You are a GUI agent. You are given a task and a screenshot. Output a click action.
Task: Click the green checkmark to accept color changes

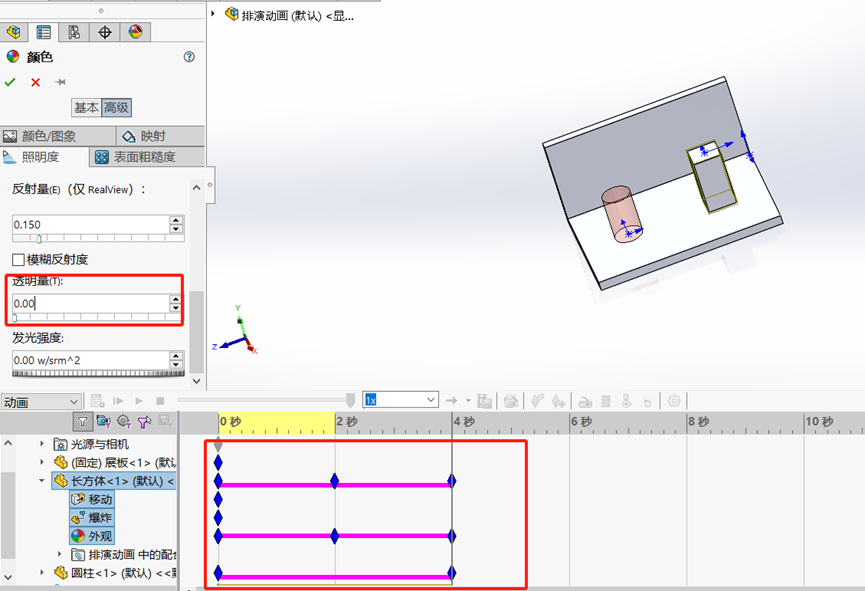pos(10,82)
